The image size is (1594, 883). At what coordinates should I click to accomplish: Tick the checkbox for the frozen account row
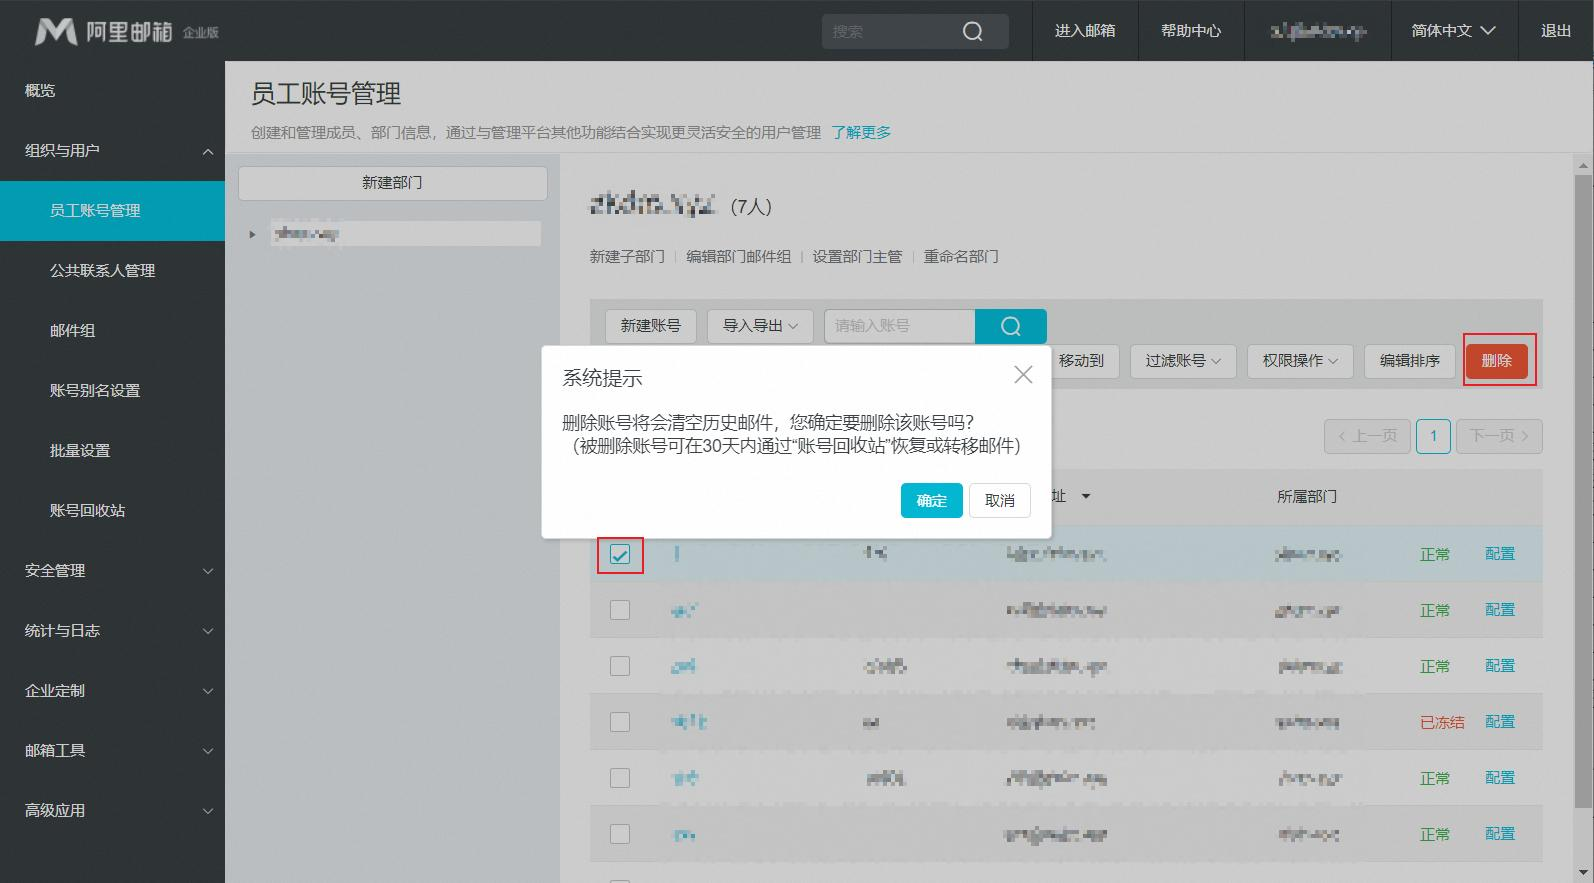pyautogui.click(x=620, y=722)
